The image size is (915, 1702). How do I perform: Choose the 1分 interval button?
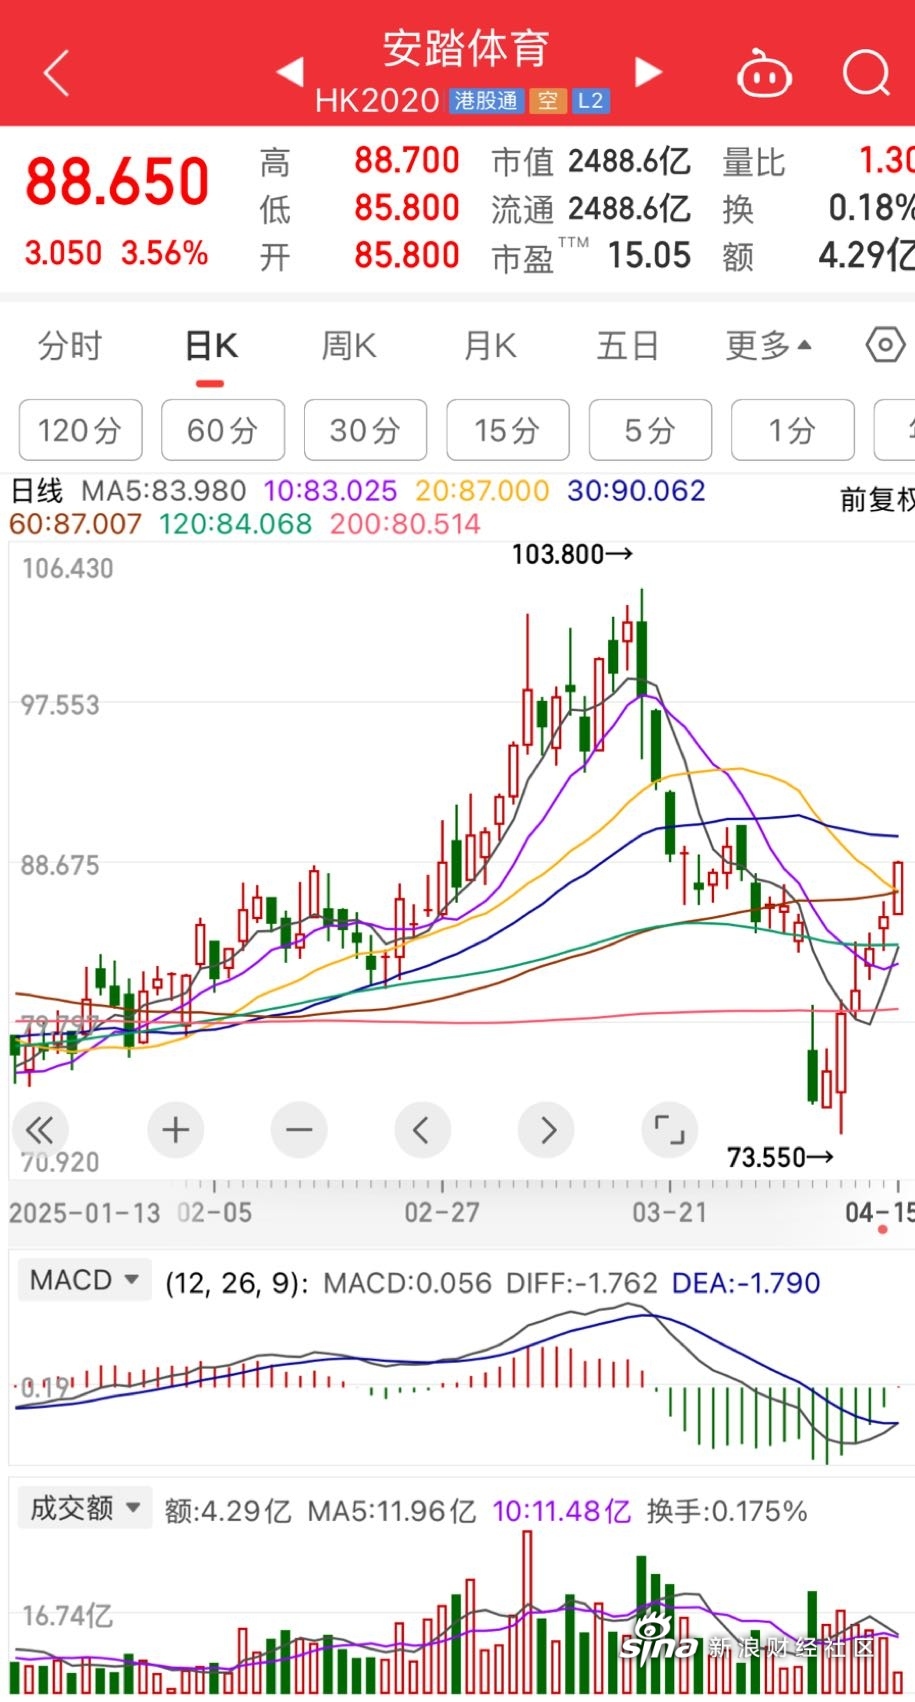(x=793, y=430)
